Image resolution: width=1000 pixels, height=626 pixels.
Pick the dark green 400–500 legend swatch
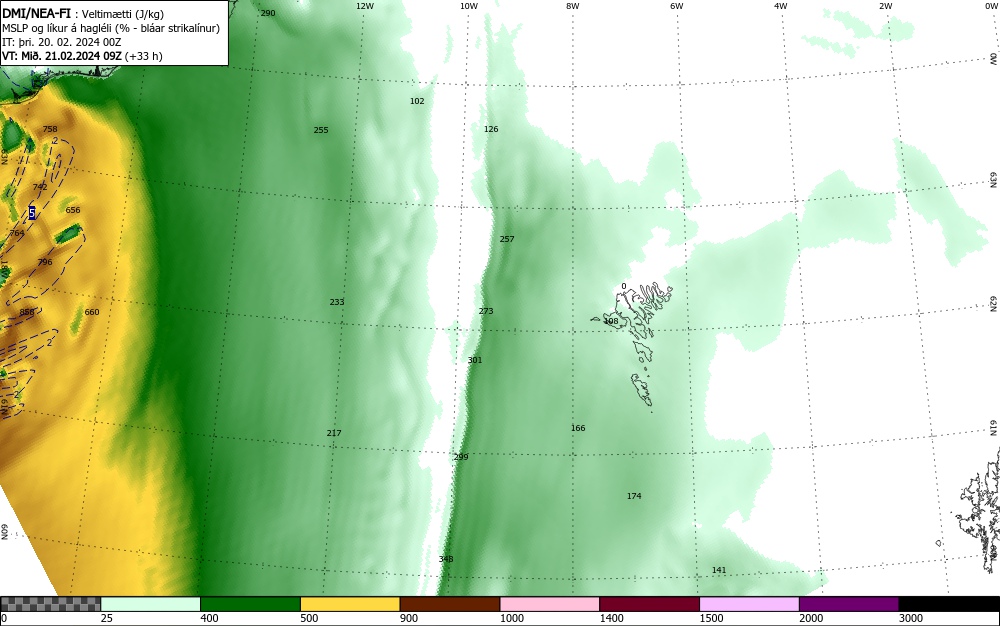(250, 604)
